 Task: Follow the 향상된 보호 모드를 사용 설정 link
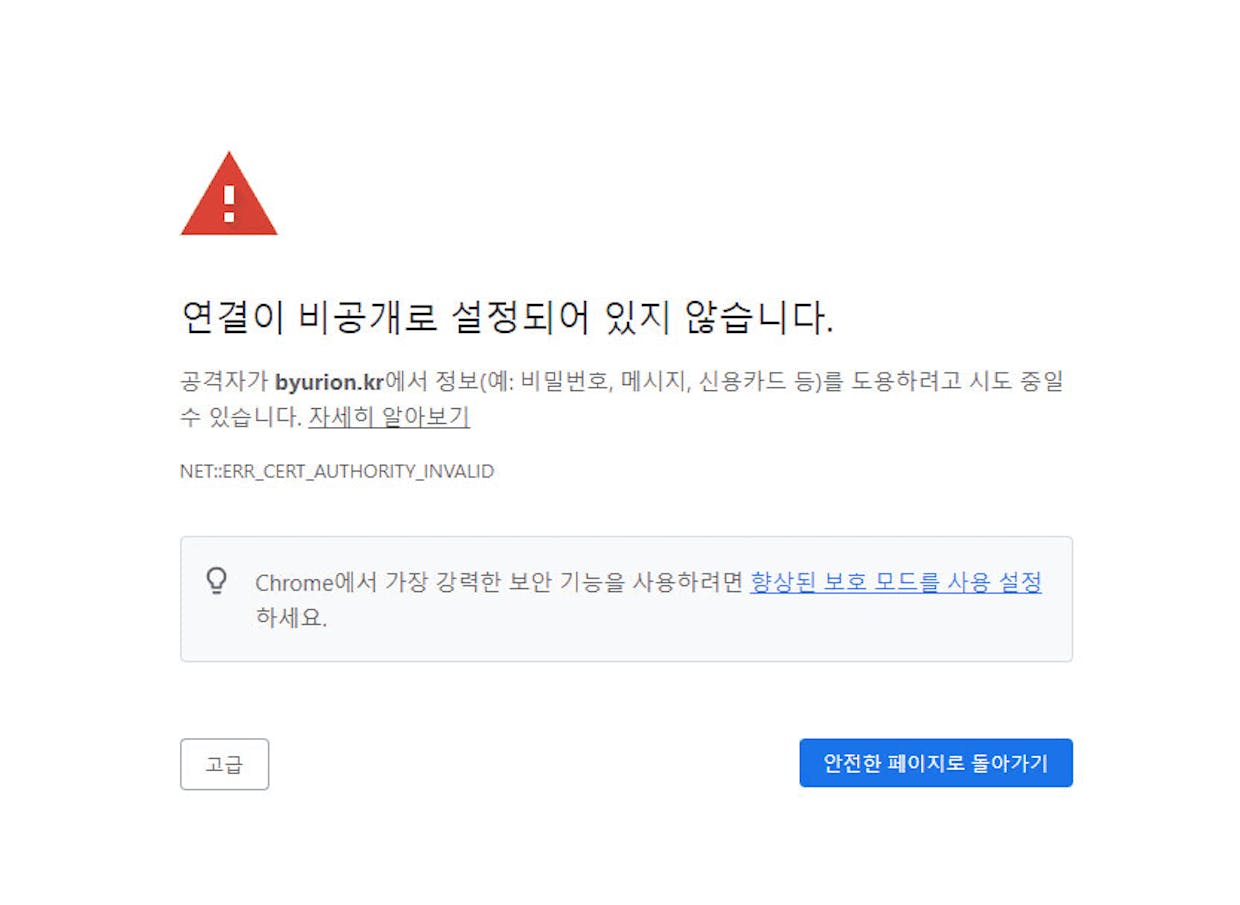[x=896, y=582]
